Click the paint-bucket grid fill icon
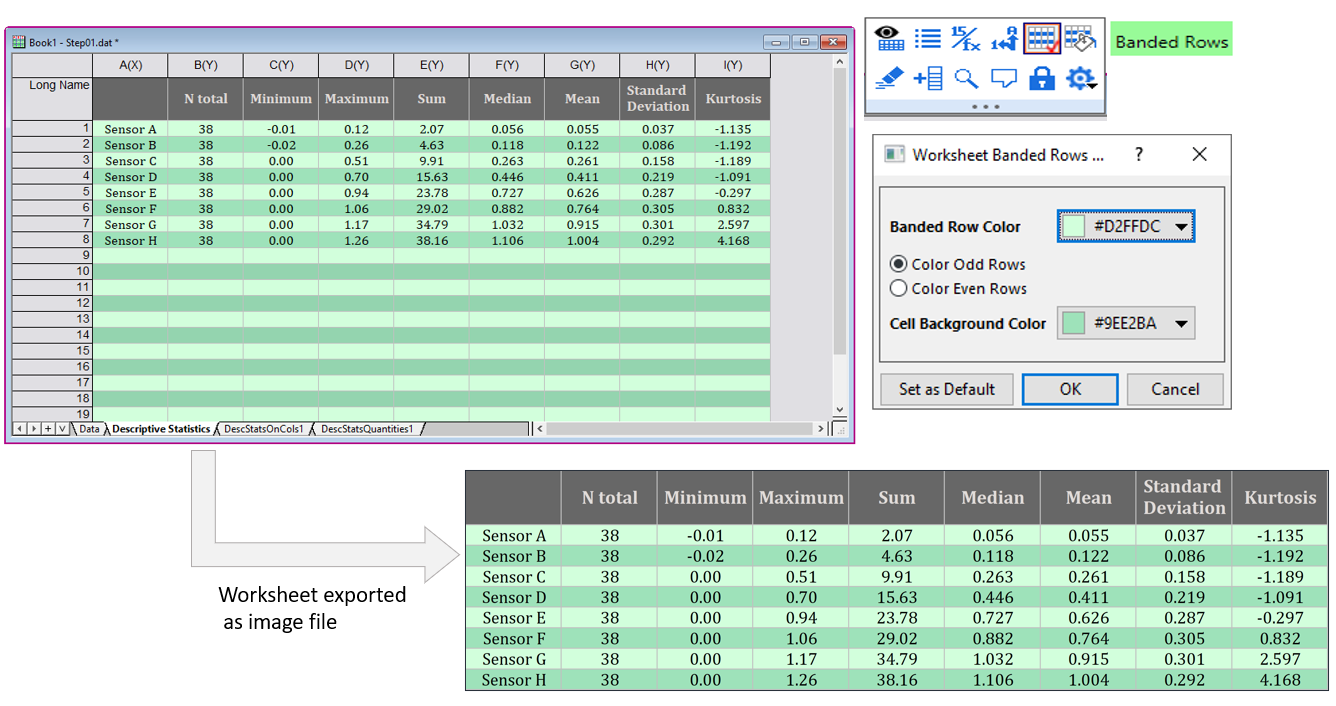1336x706 pixels. [x=1080, y=38]
